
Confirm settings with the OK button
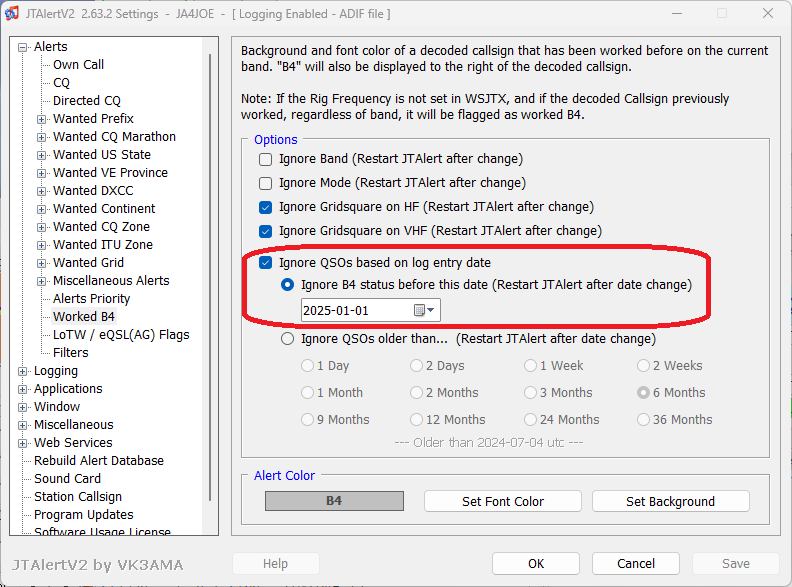pyautogui.click(x=536, y=563)
